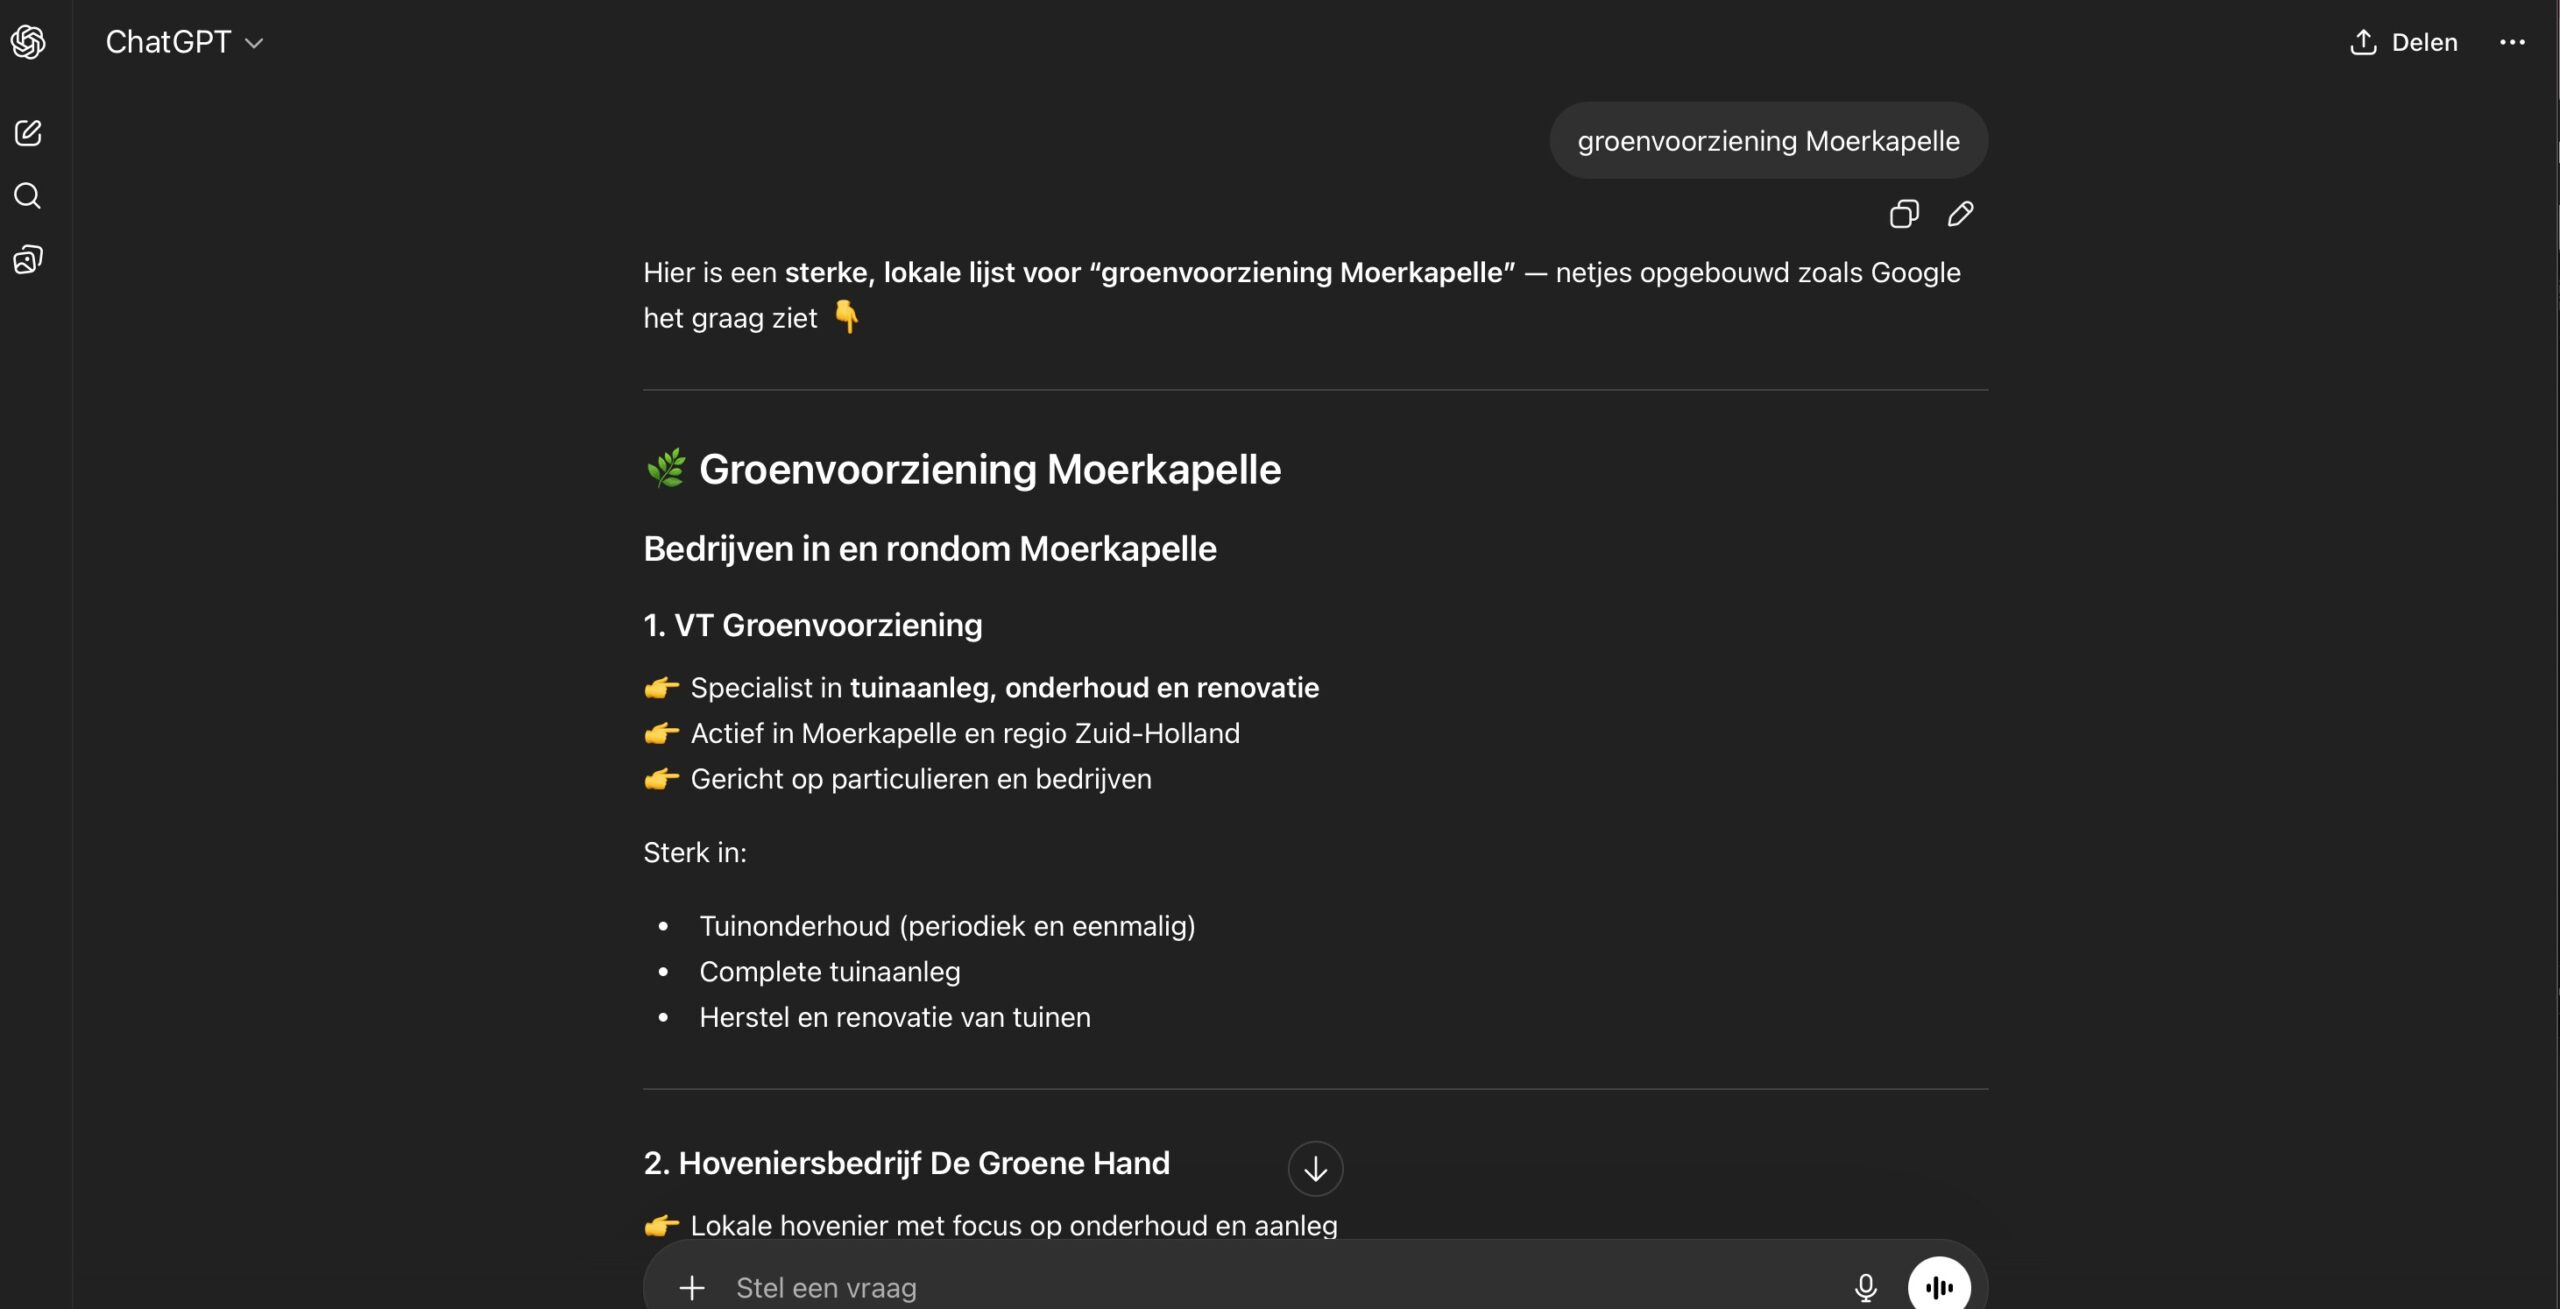Screen dimensions: 2560x1309
Task: Select the '1. VT Groenvoorziening' heading
Action: 812,625
